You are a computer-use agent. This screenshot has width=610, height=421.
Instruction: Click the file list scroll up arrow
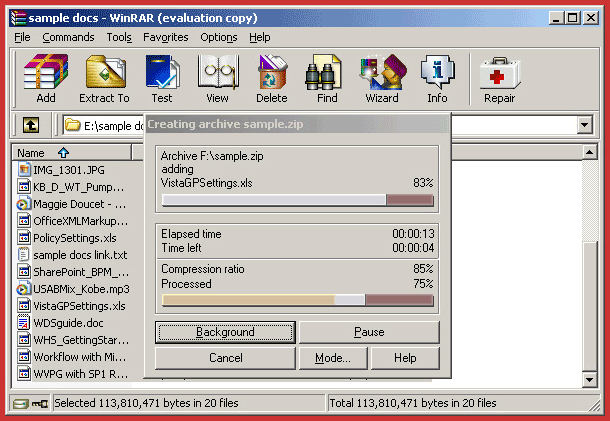[x=590, y=152]
